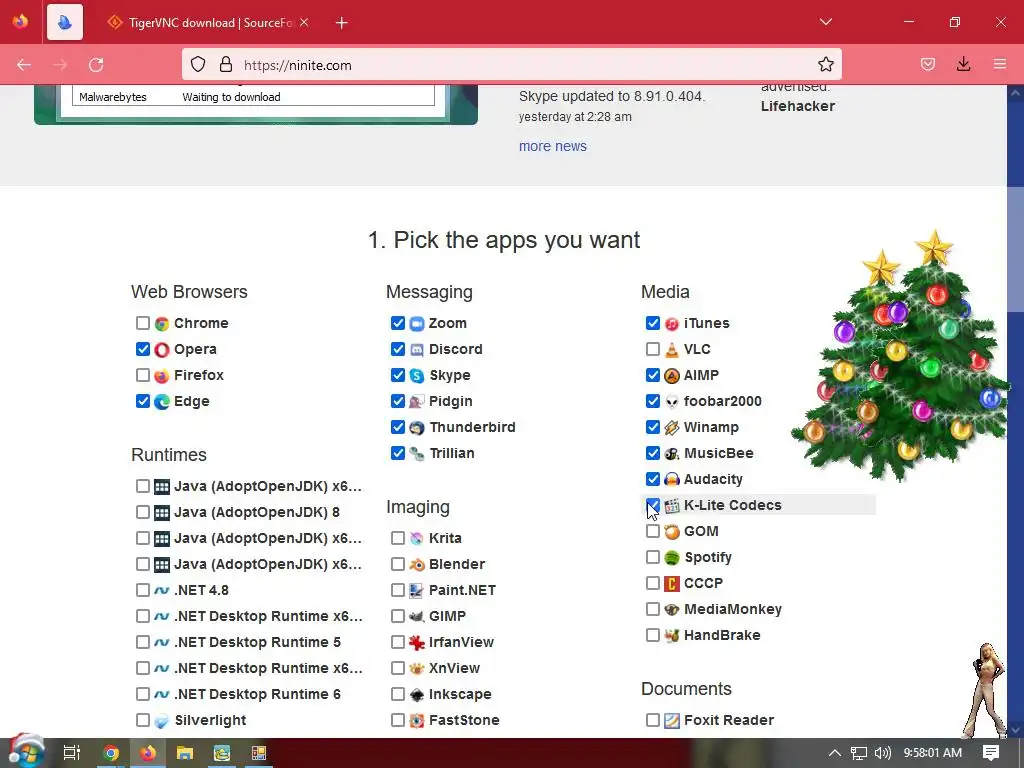Screen dimensions: 1024x768
Task: Open the more news link
Action: point(552,146)
